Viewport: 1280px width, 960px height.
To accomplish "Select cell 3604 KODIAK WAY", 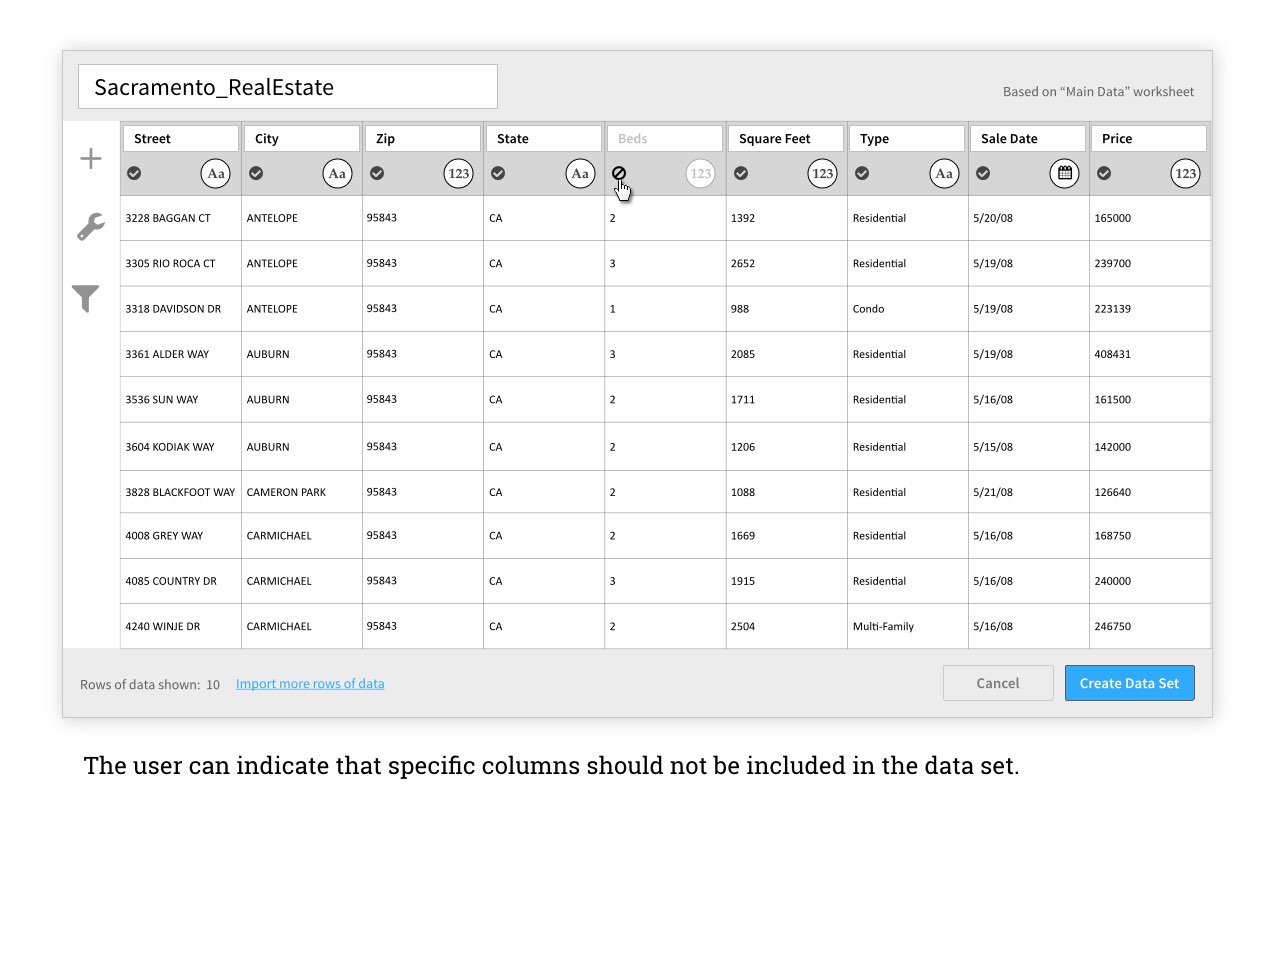I will pos(181,447).
